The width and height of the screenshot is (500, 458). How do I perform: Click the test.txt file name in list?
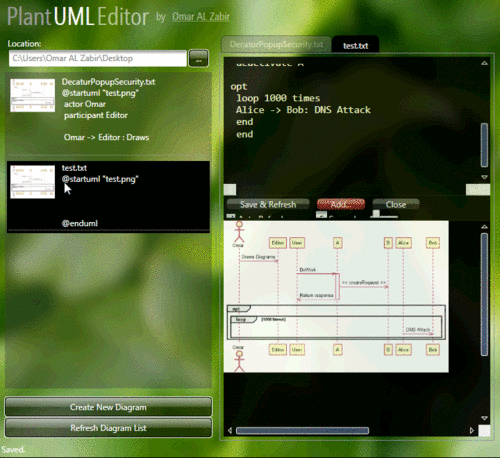coord(74,168)
